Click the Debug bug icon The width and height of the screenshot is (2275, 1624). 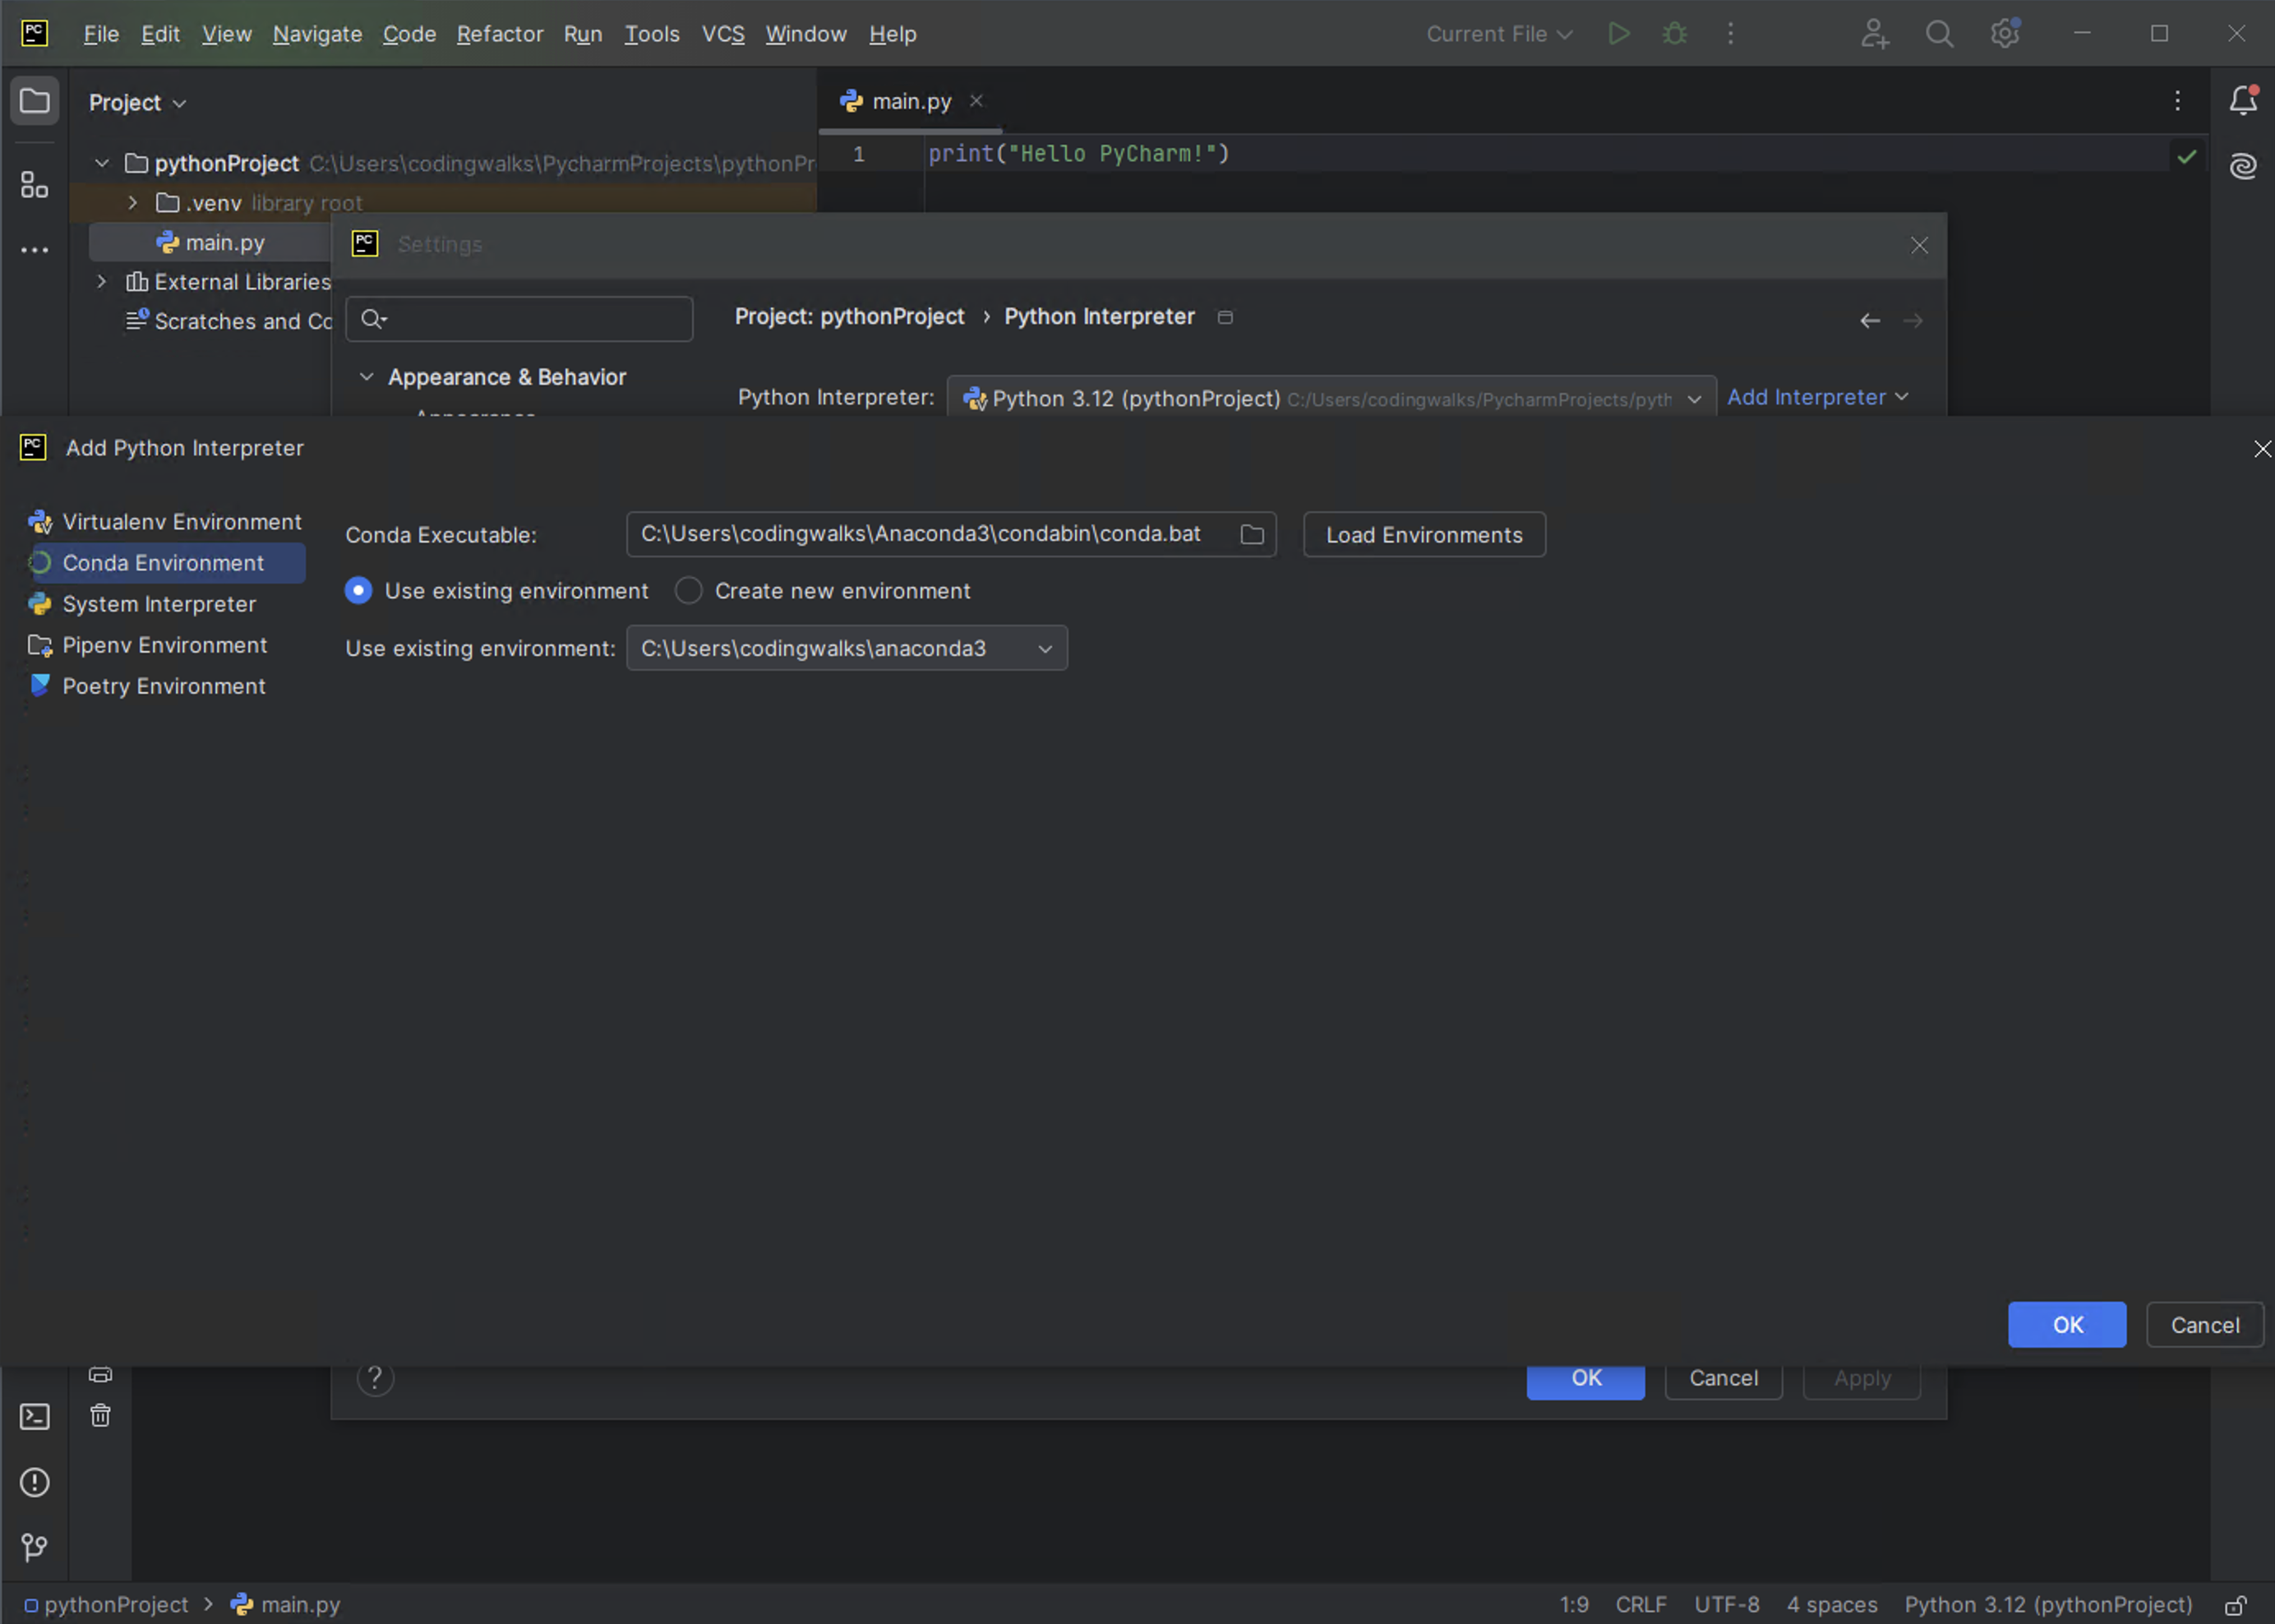pyautogui.click(x=1674, y=34)
